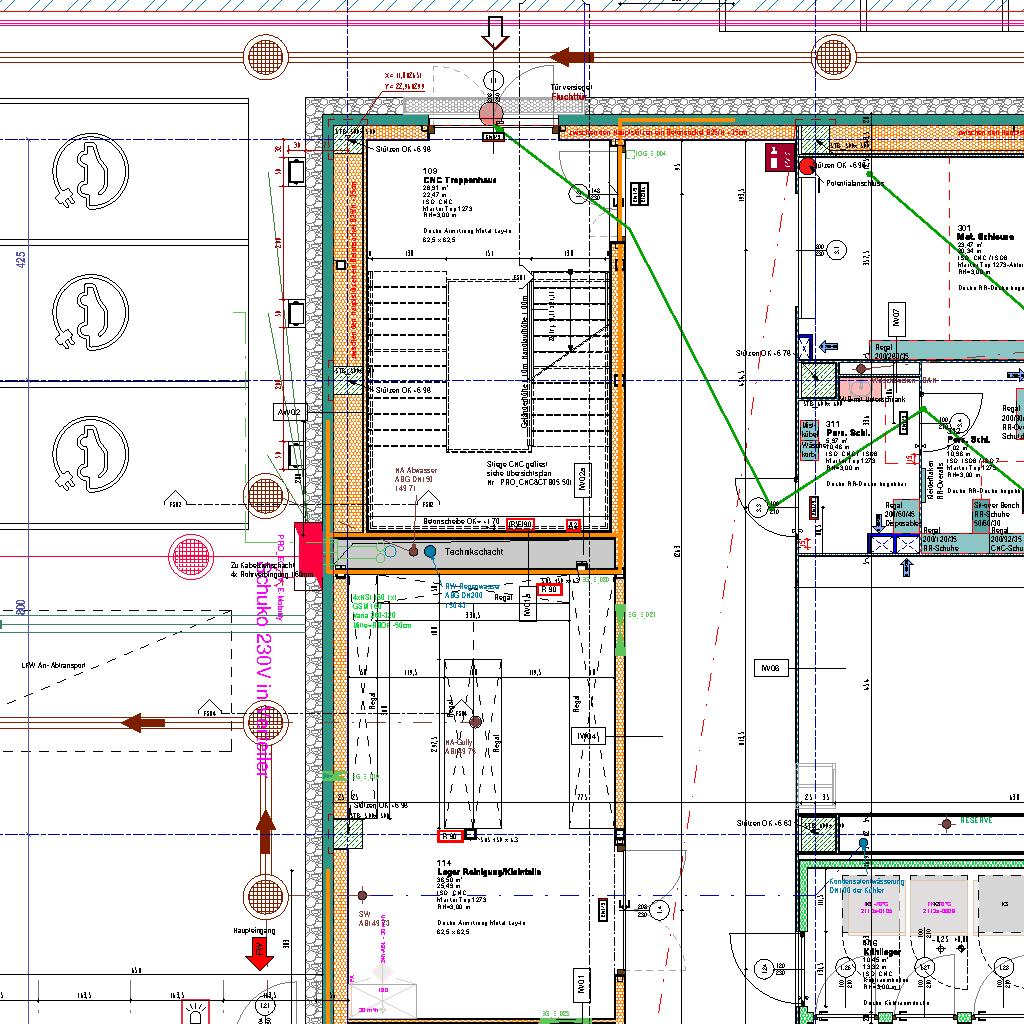Image resolution: width=1024 pixels, height=1024 pixels.
Task: Click the Kondensatentwässerung annotation
Action: pyautogui.click(x=867, y=886)
